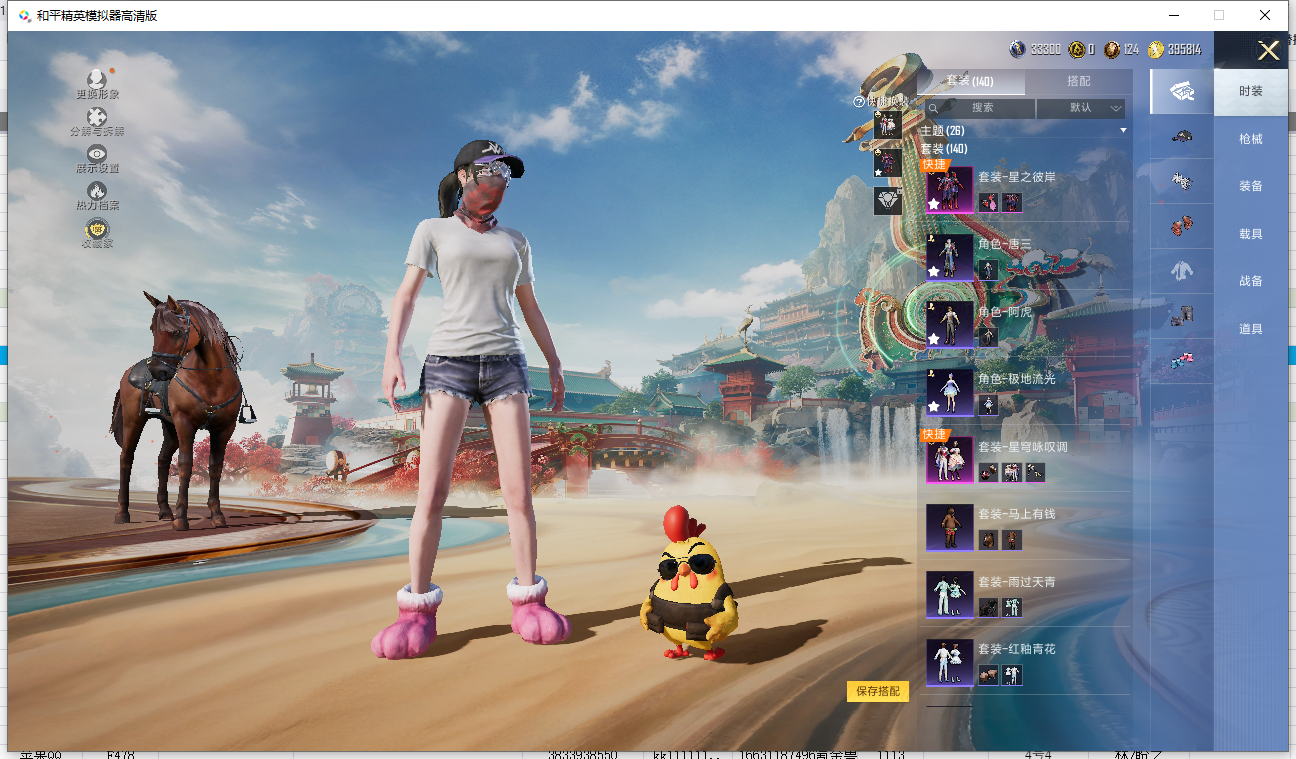
Task: Click first small piece icon under 套装-星穹咏叹调
Action: click(988, 473)
